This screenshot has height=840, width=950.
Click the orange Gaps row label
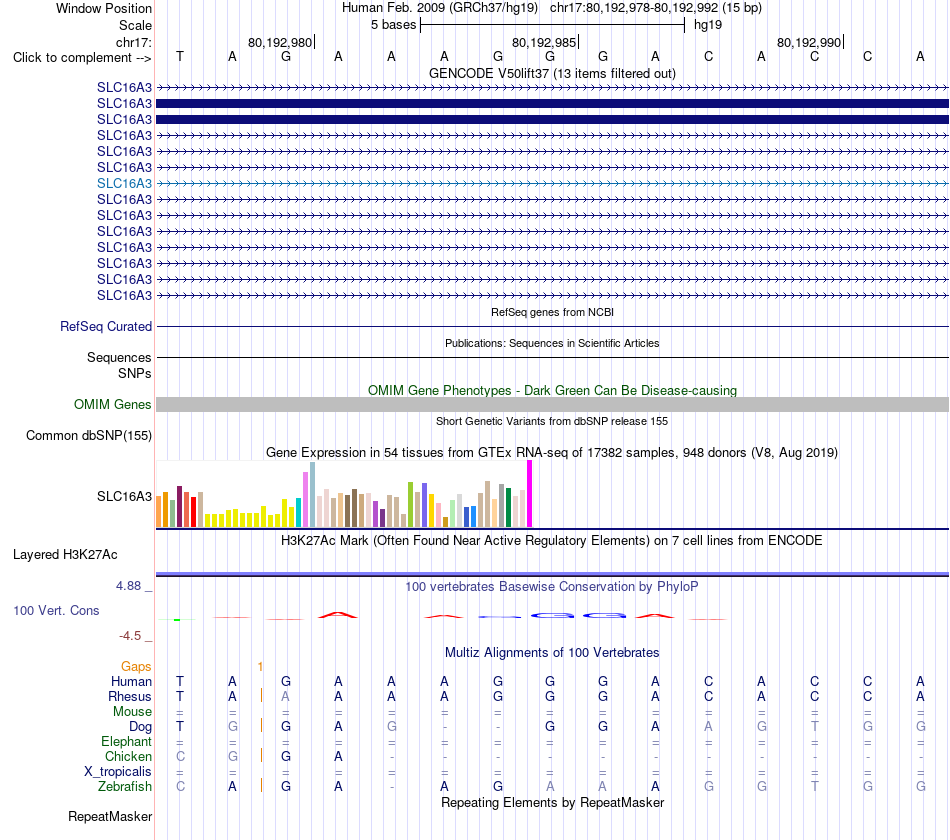pos(136,667)
